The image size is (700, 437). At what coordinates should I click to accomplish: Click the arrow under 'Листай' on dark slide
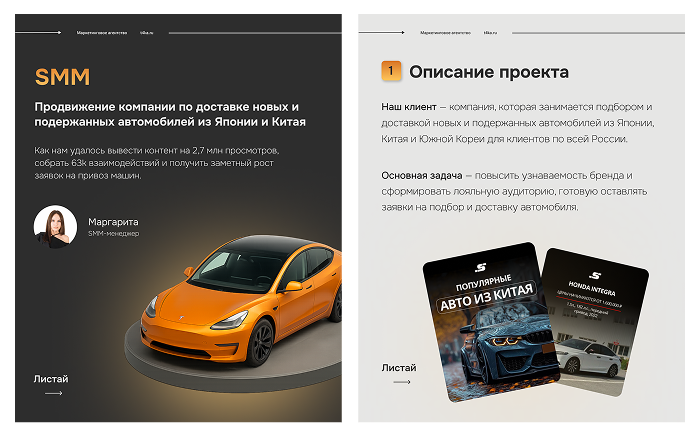pos(54,393)
